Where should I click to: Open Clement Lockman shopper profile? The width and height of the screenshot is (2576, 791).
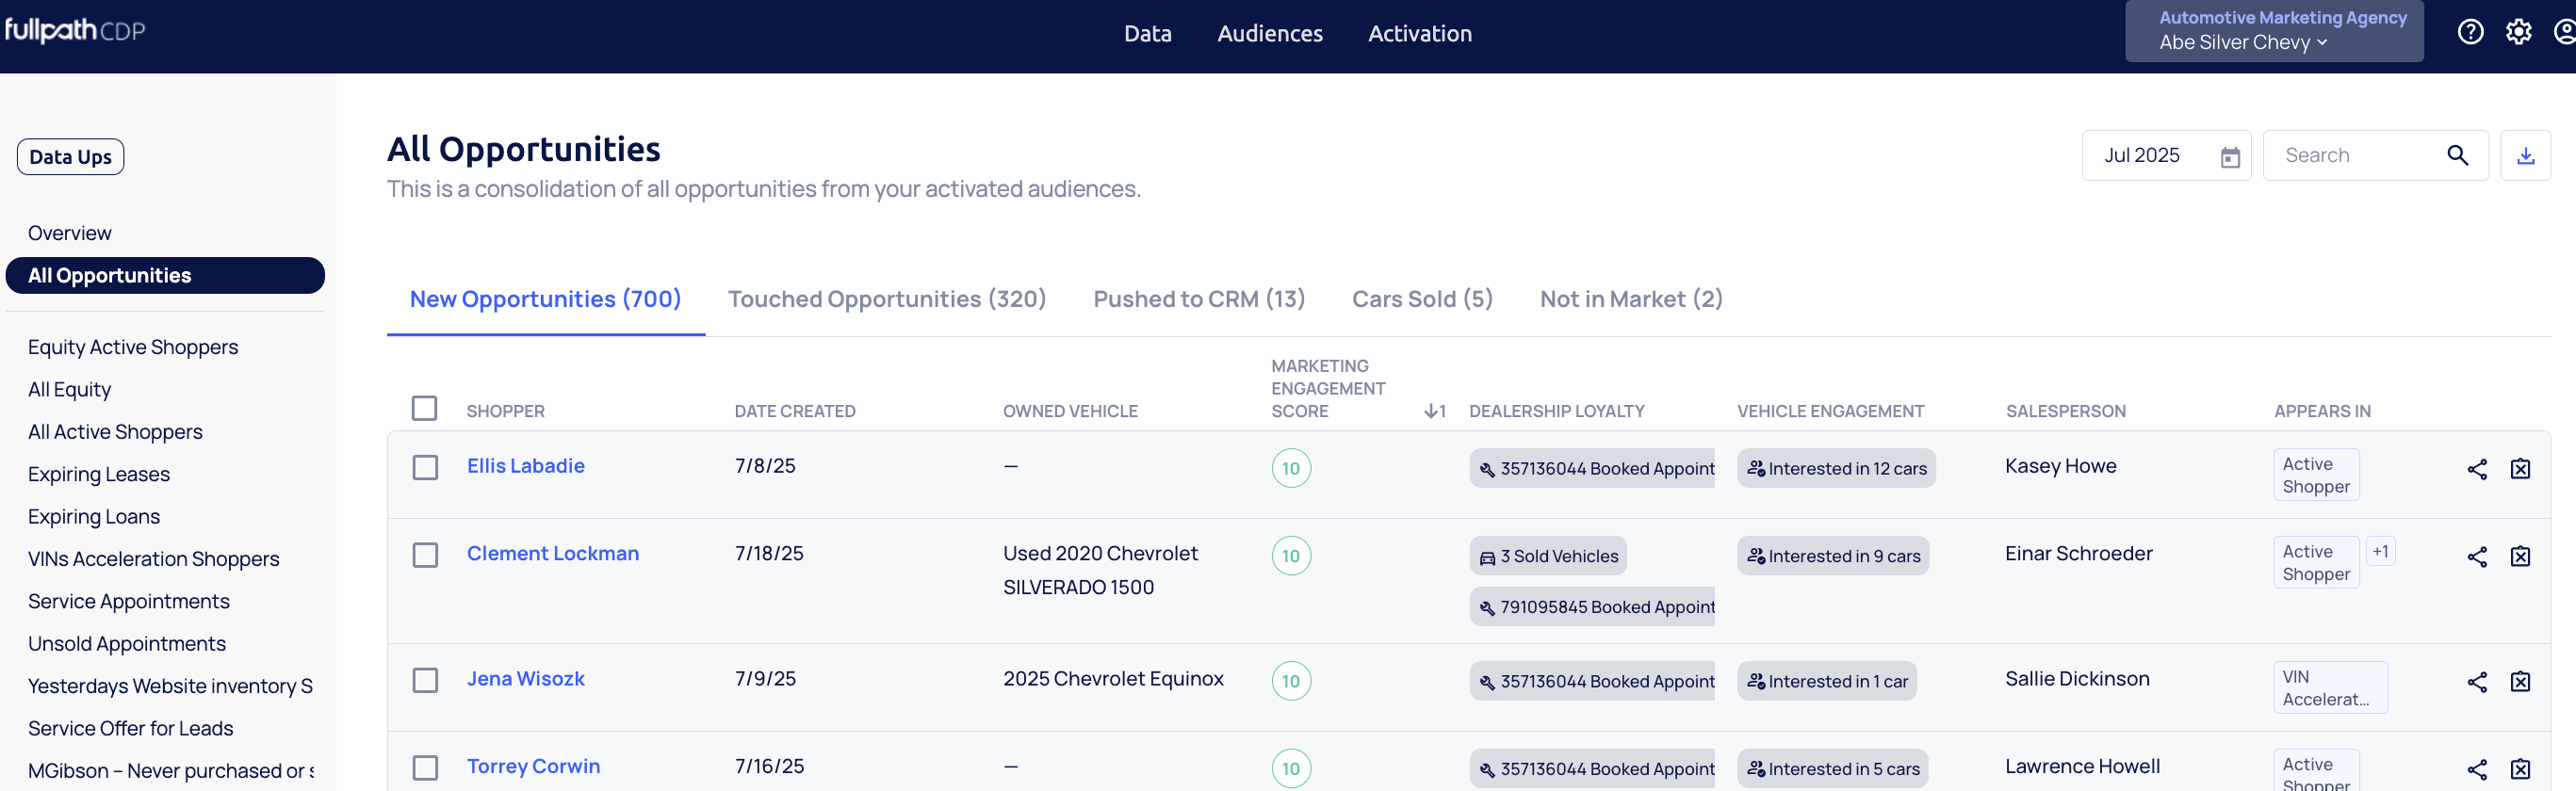coord(552,553)
